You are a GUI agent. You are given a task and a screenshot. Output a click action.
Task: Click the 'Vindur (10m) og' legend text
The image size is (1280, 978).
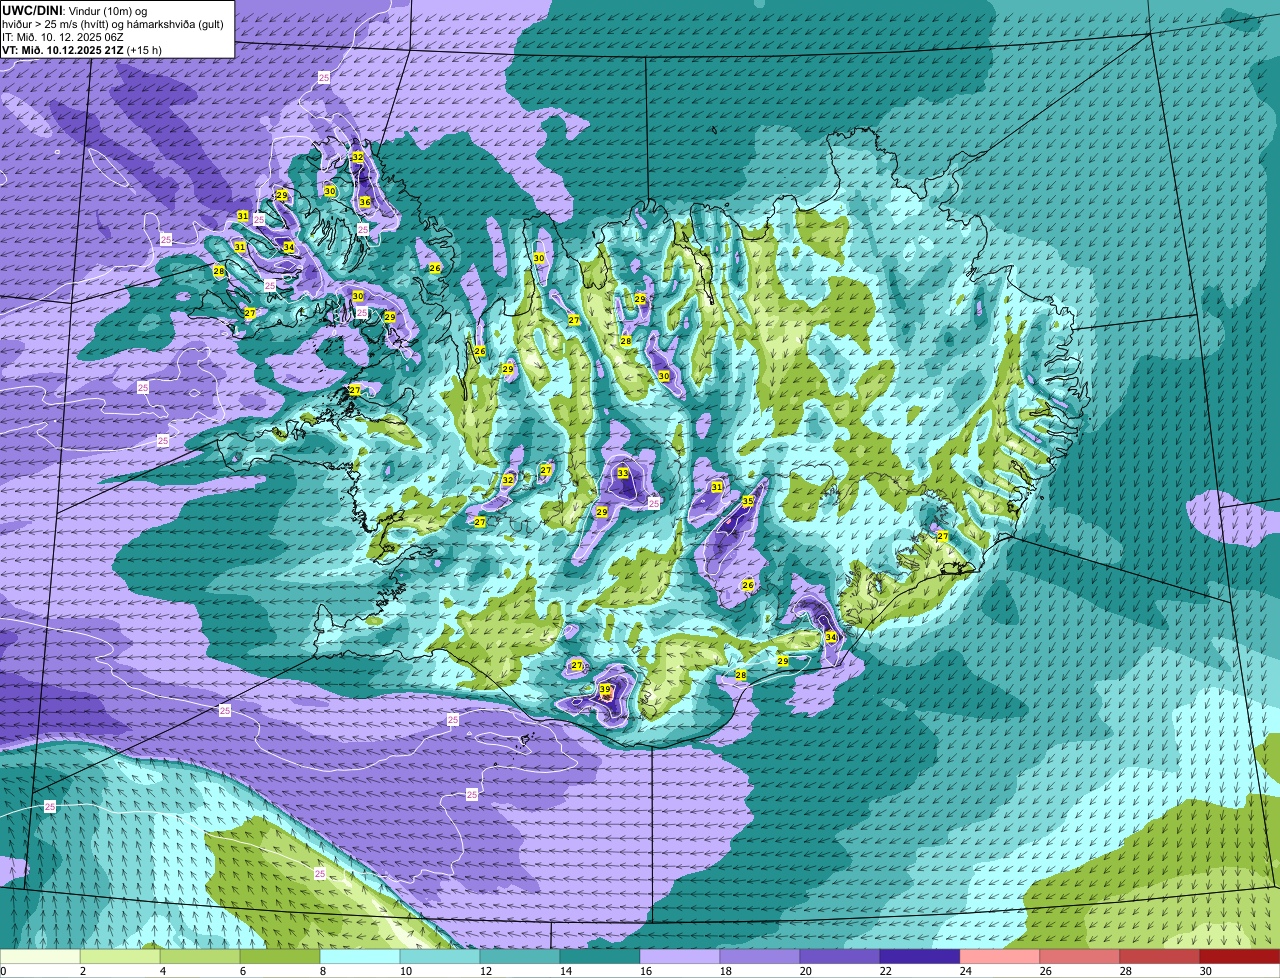pyautogui.click(x=108, y=10)
